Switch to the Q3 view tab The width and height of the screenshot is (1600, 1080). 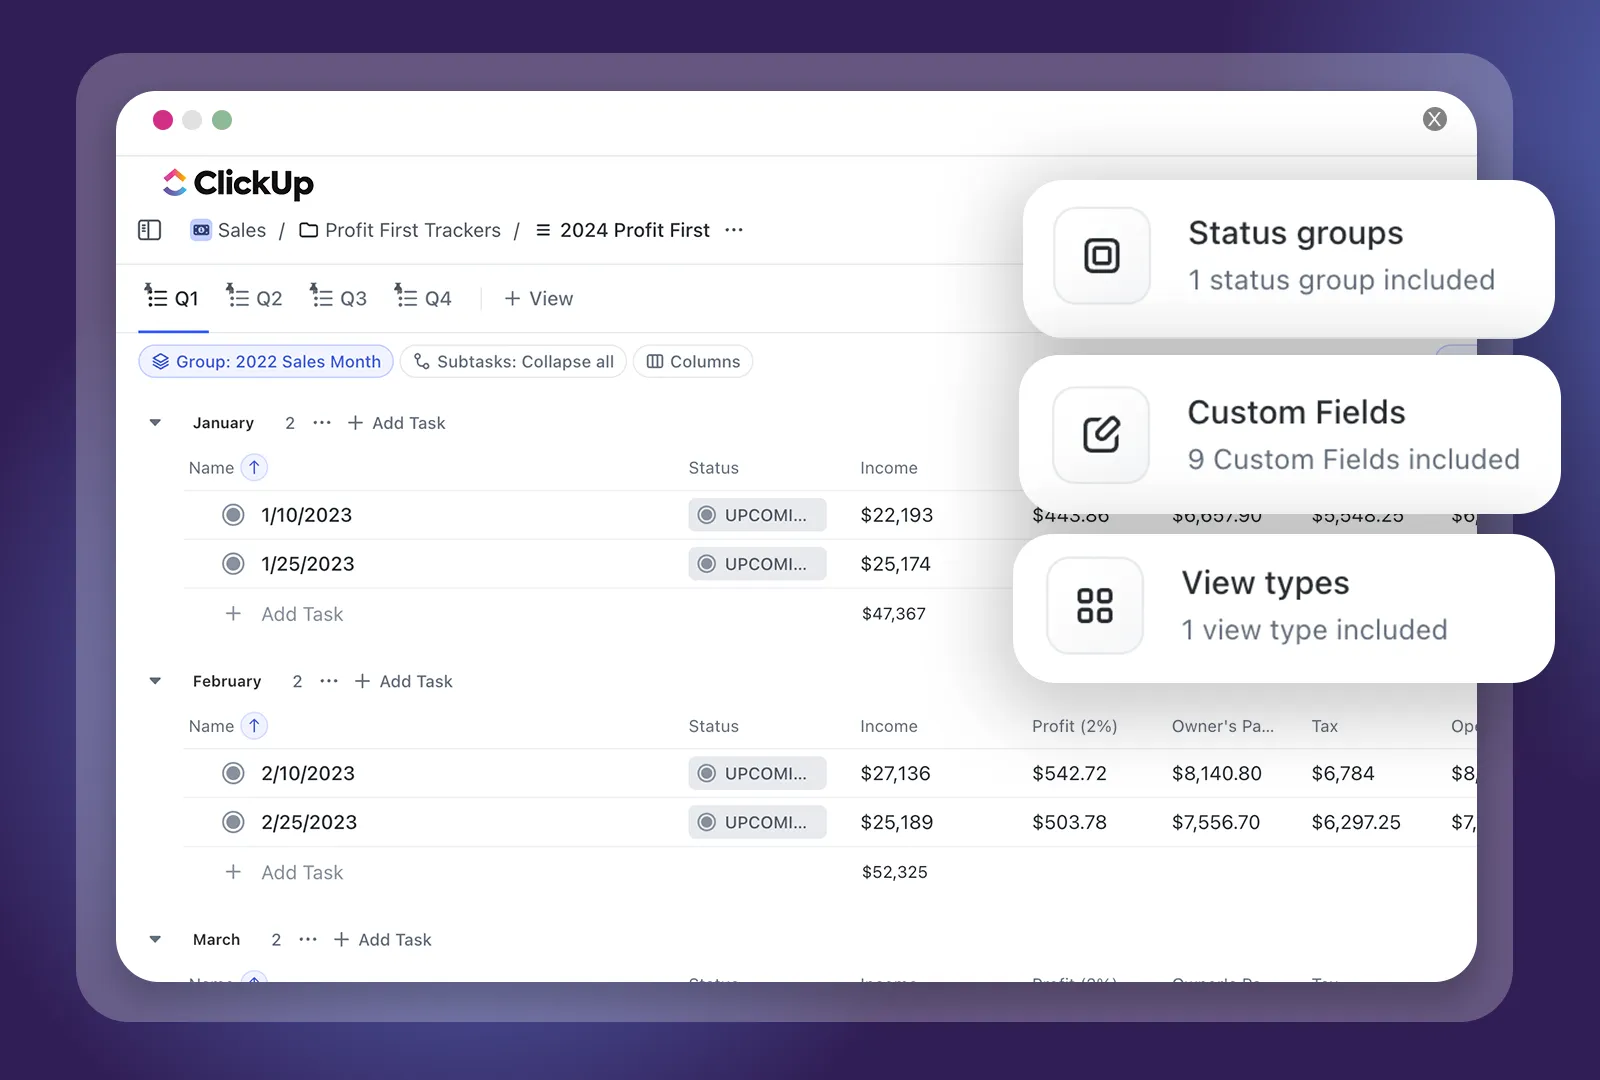coord(338,298)
